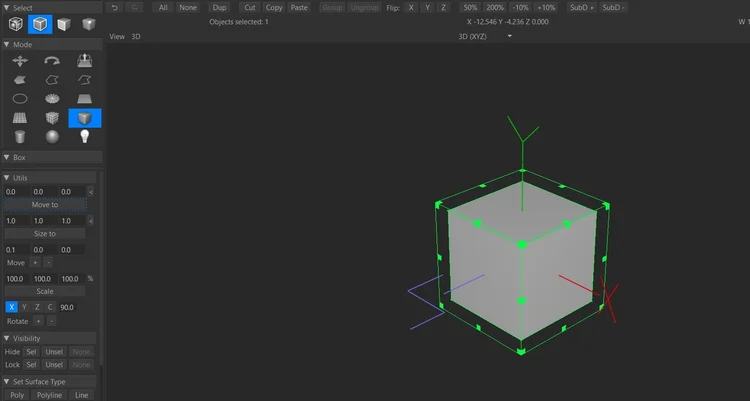This screenshot has width=750, height=401.
Task: Choose the filled polygon drawing tool
Action: pos(20,80)
